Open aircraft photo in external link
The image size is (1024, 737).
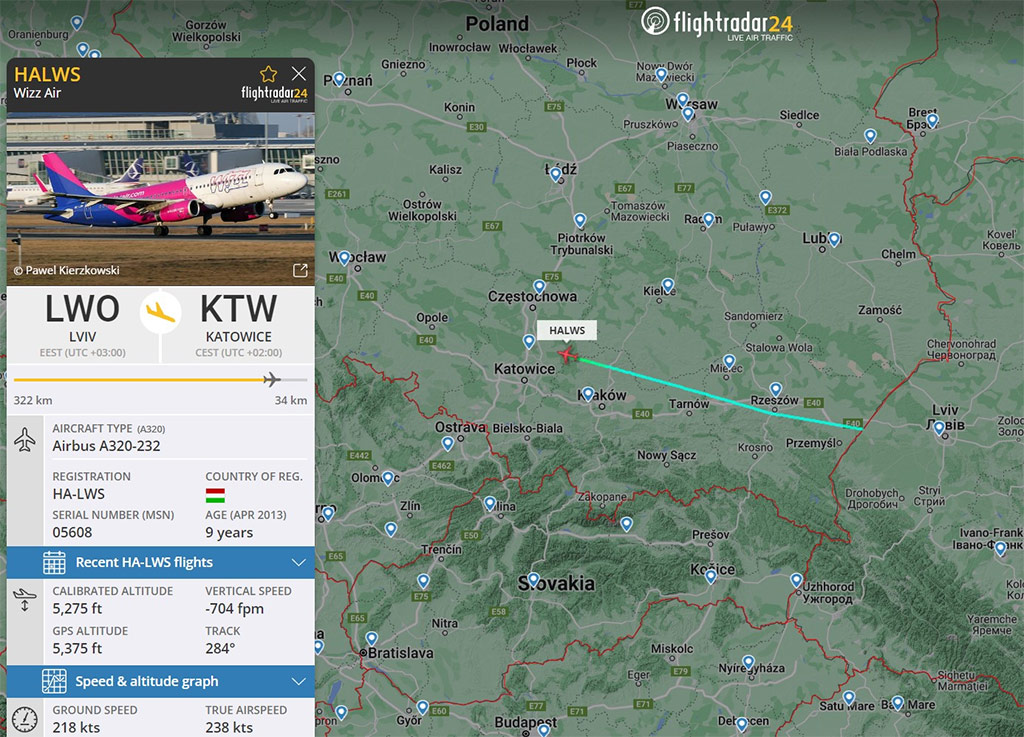(300, 270)
